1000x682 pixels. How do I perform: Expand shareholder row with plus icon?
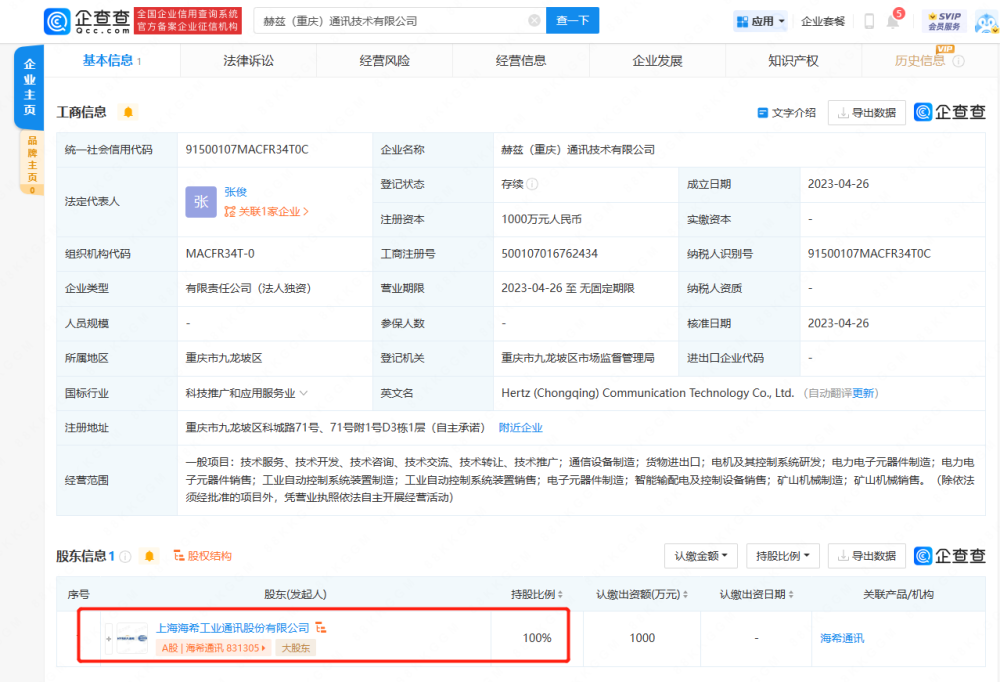[108, 639]
